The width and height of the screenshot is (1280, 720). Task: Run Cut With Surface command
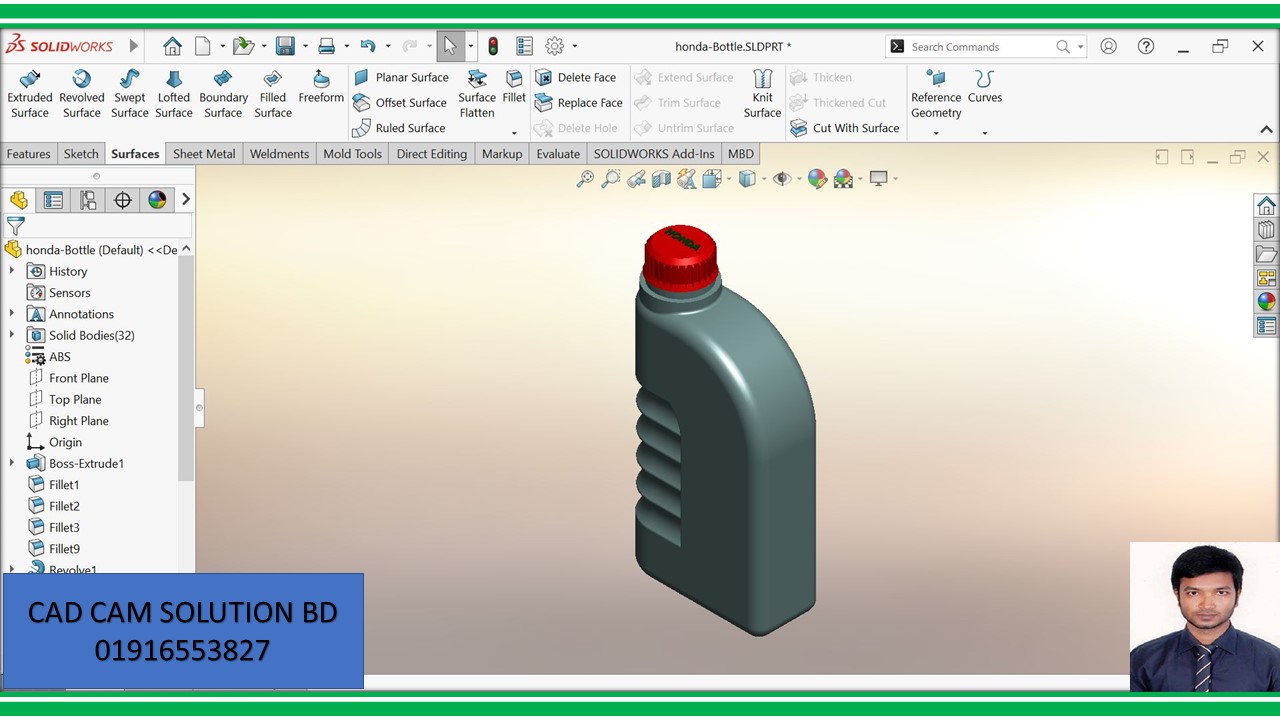(845, 128)
